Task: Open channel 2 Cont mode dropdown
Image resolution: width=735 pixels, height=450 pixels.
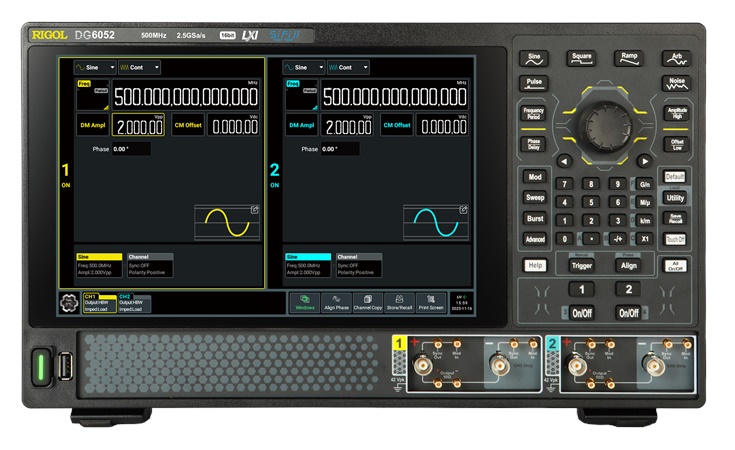Action: pyautogui.click(x=348, y=68)
